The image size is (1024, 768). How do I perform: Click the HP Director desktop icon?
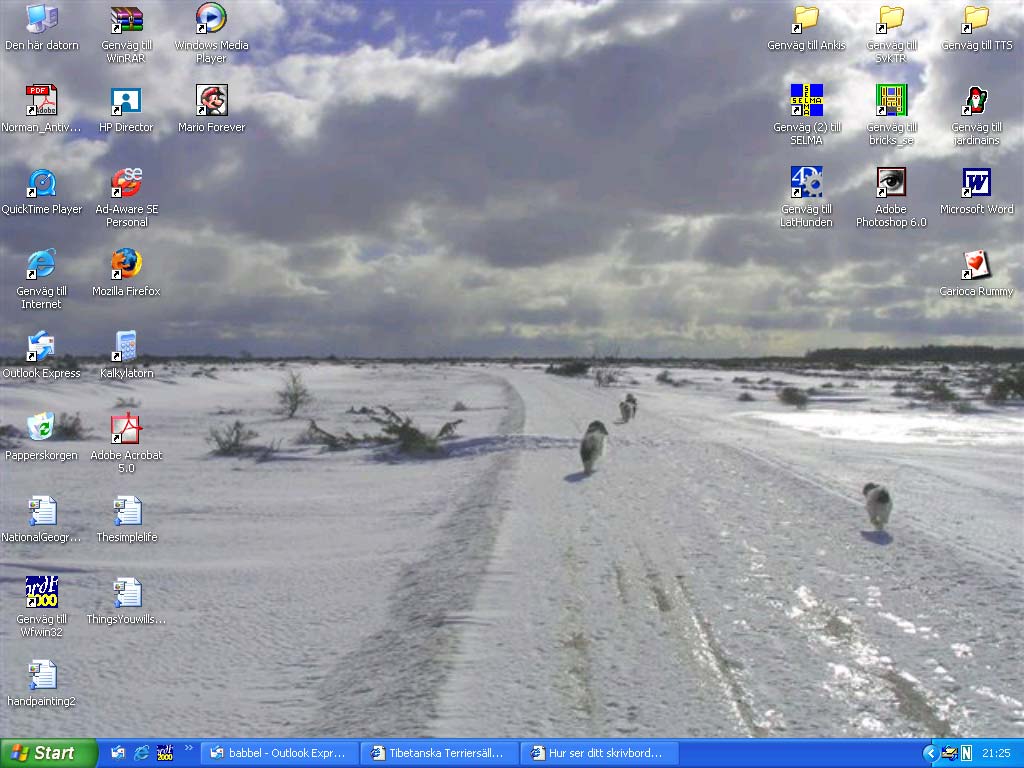[x=126, y=101]
